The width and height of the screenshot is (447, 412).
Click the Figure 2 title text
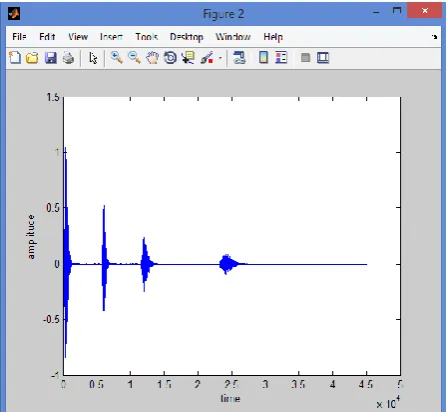(x=223, y=14)
